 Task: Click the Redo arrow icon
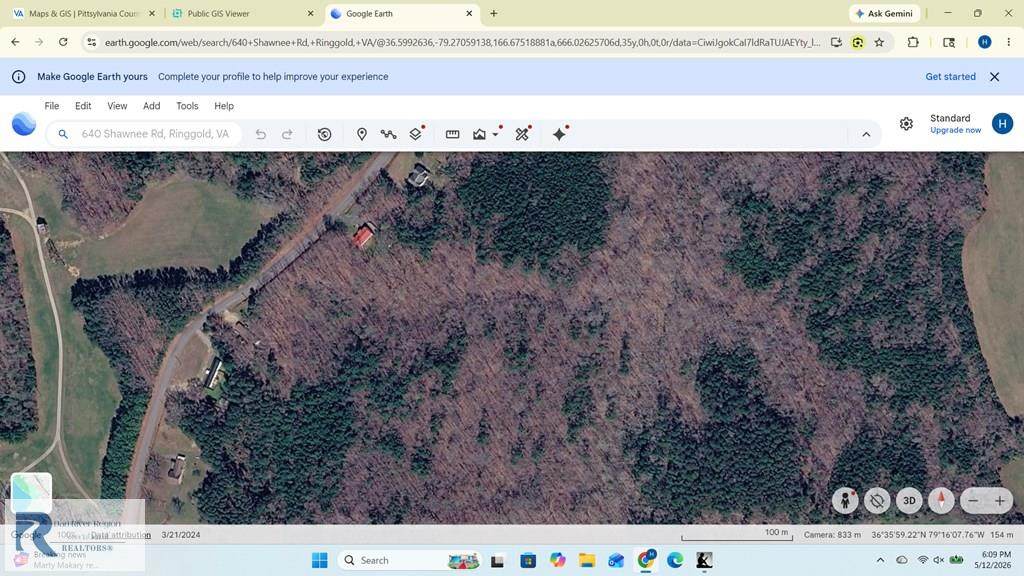(x=287, y=135)
